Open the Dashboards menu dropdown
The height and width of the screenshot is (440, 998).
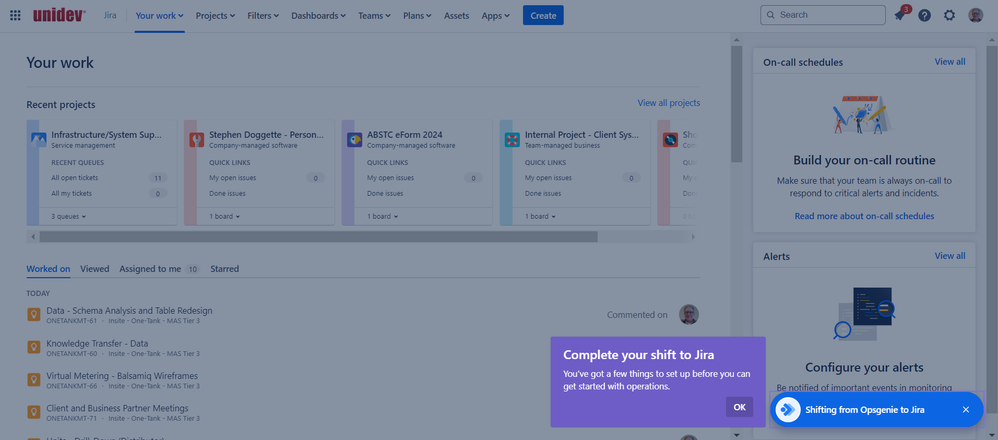tap(318, 15)
